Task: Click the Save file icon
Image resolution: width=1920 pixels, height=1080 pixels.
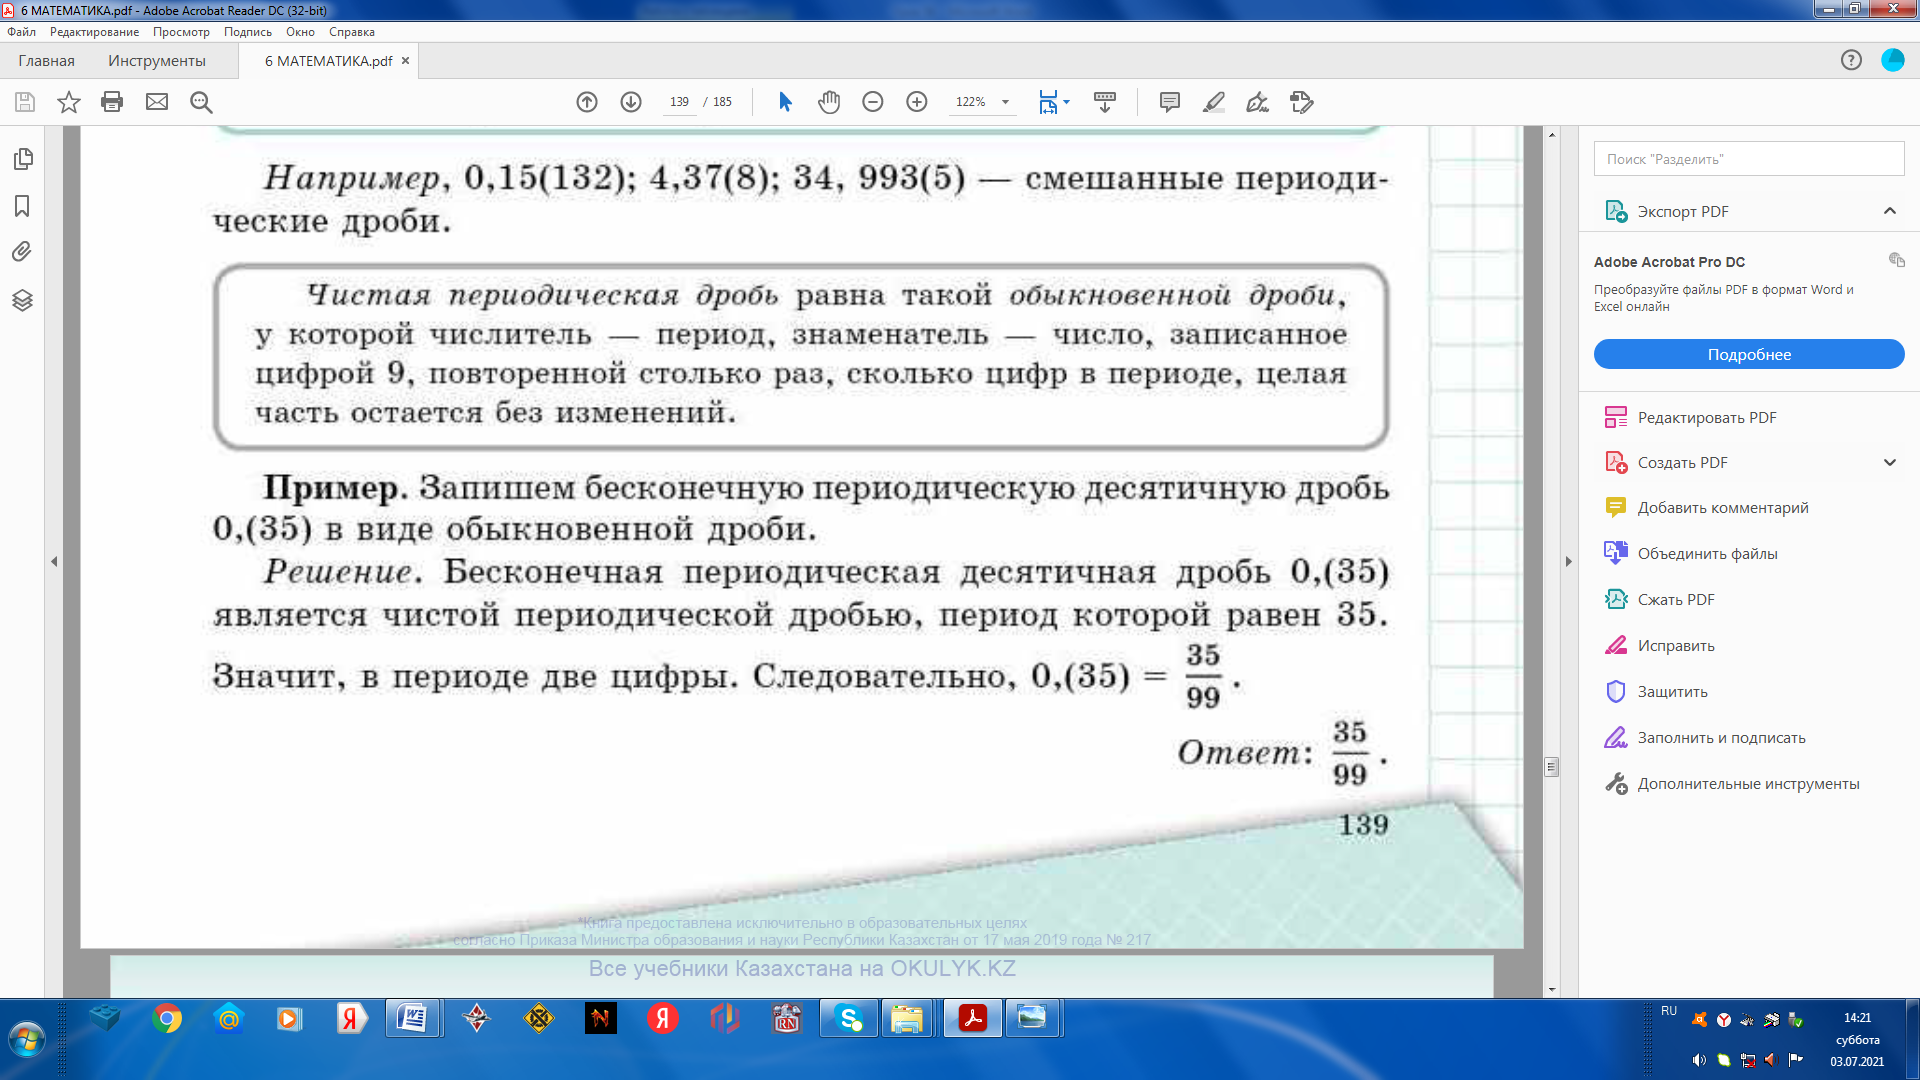Action: (x=25, y=102)
